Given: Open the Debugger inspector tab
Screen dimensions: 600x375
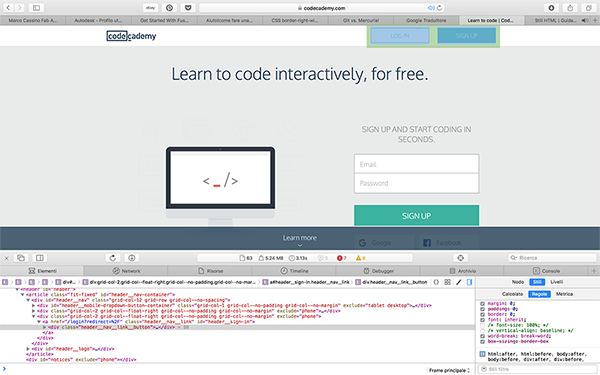Looking at the screenshot, I should point(378,271).
